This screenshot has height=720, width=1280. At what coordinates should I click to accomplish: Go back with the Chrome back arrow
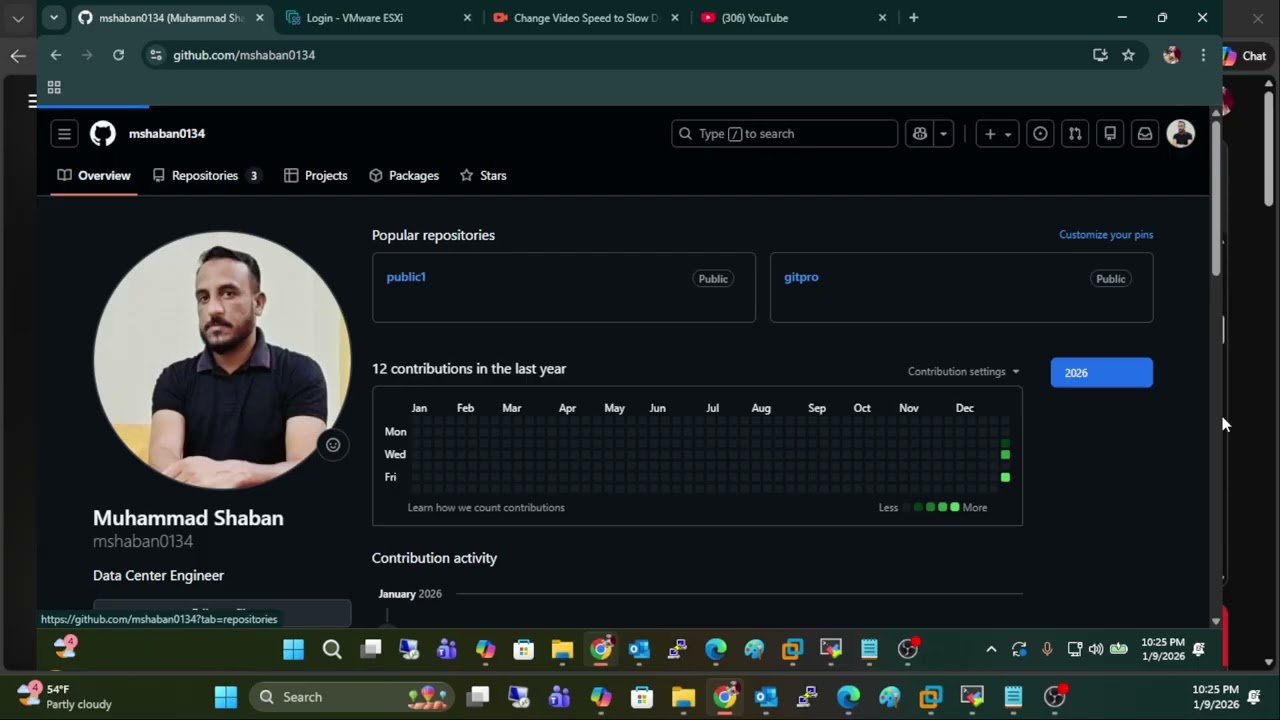coord(56,55)
